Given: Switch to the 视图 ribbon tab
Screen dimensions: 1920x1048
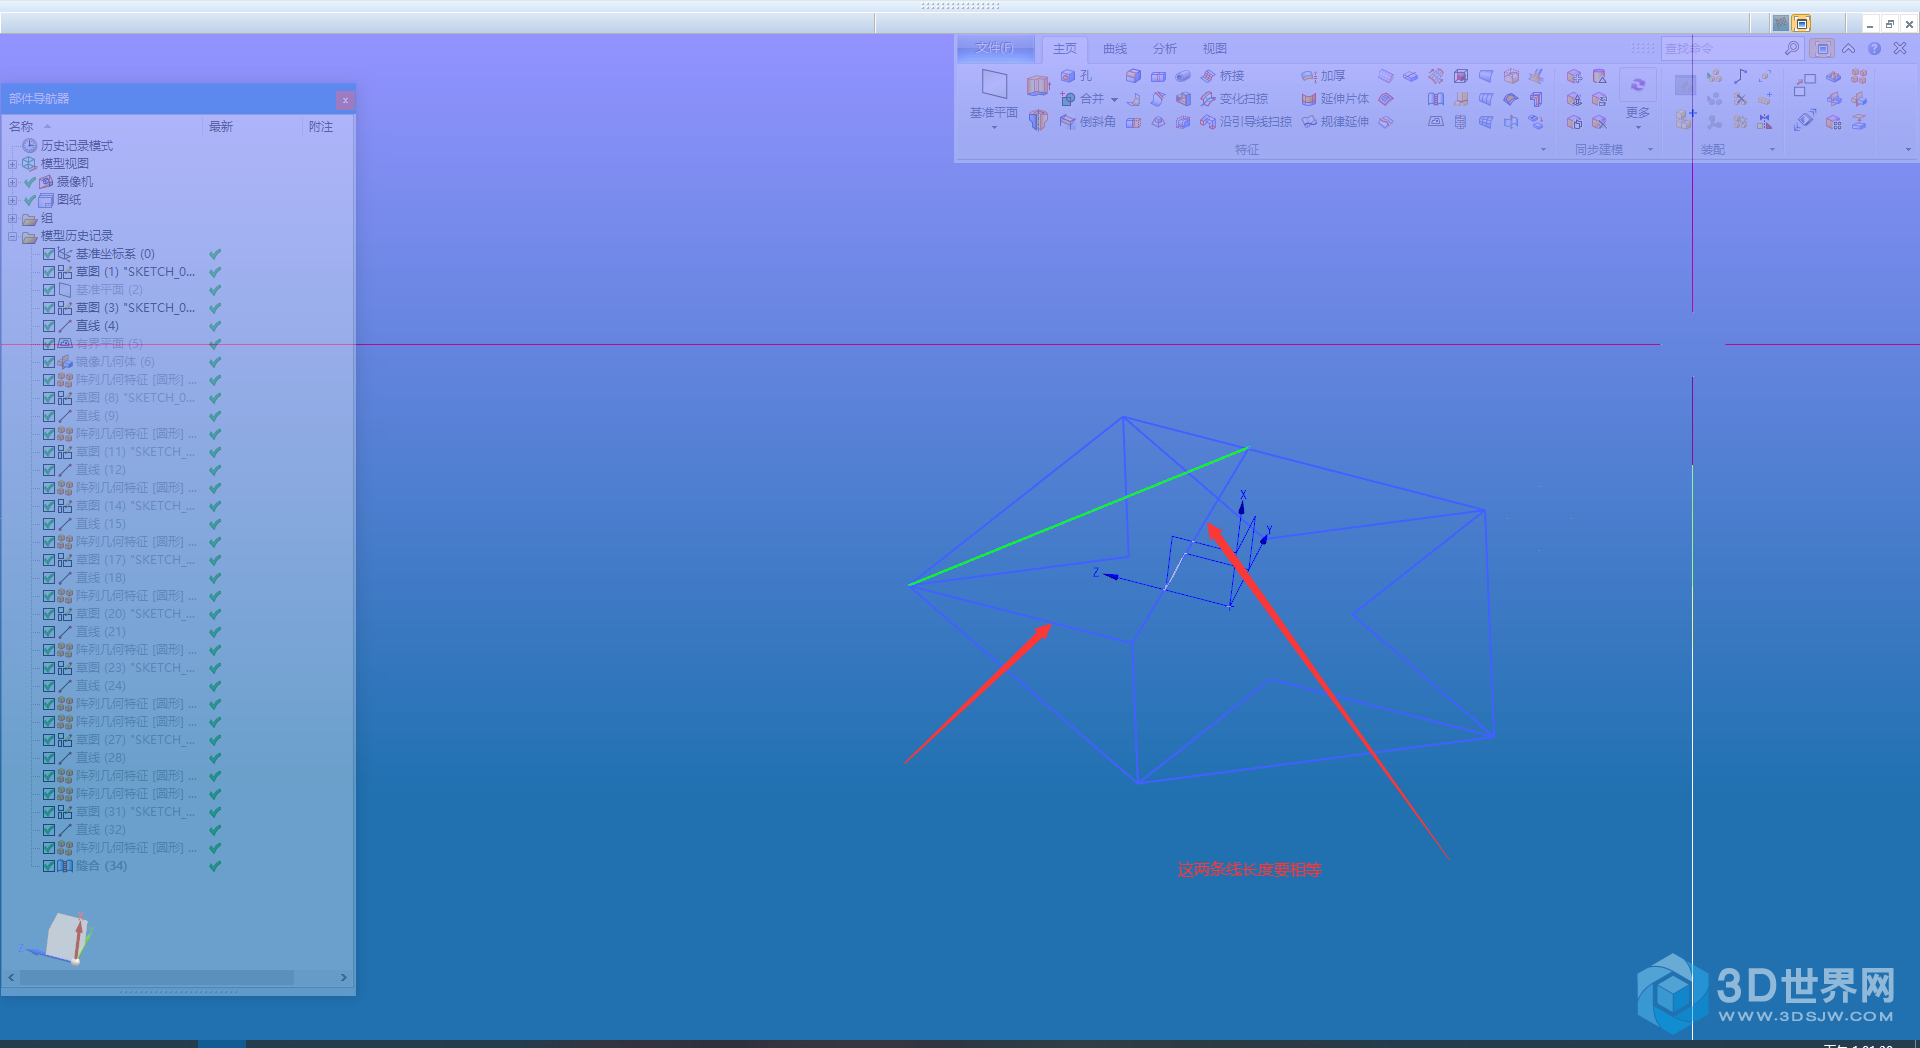Looking at the screenshot, I should pyautogui.click(x=1215, y=48).
